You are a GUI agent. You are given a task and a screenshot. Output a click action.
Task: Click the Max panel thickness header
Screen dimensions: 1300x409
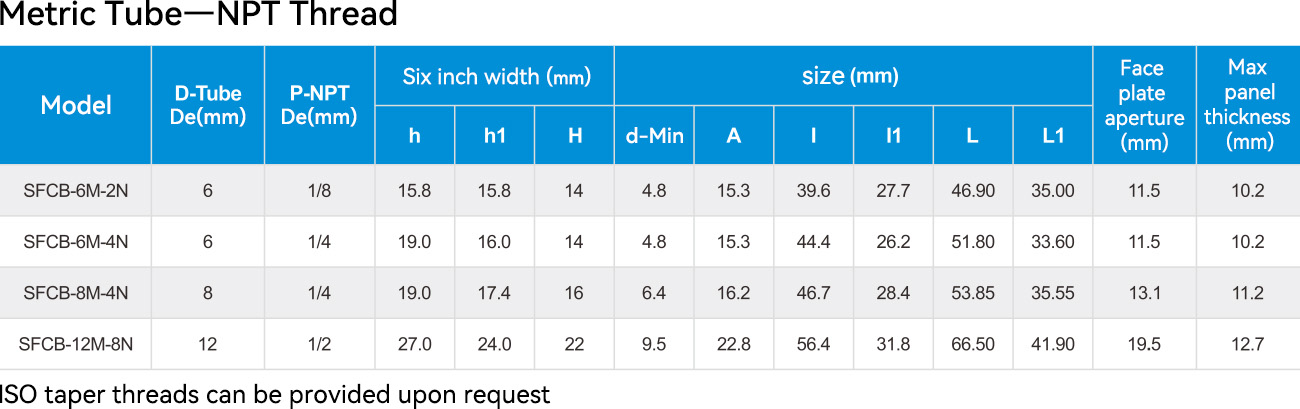1248,105
